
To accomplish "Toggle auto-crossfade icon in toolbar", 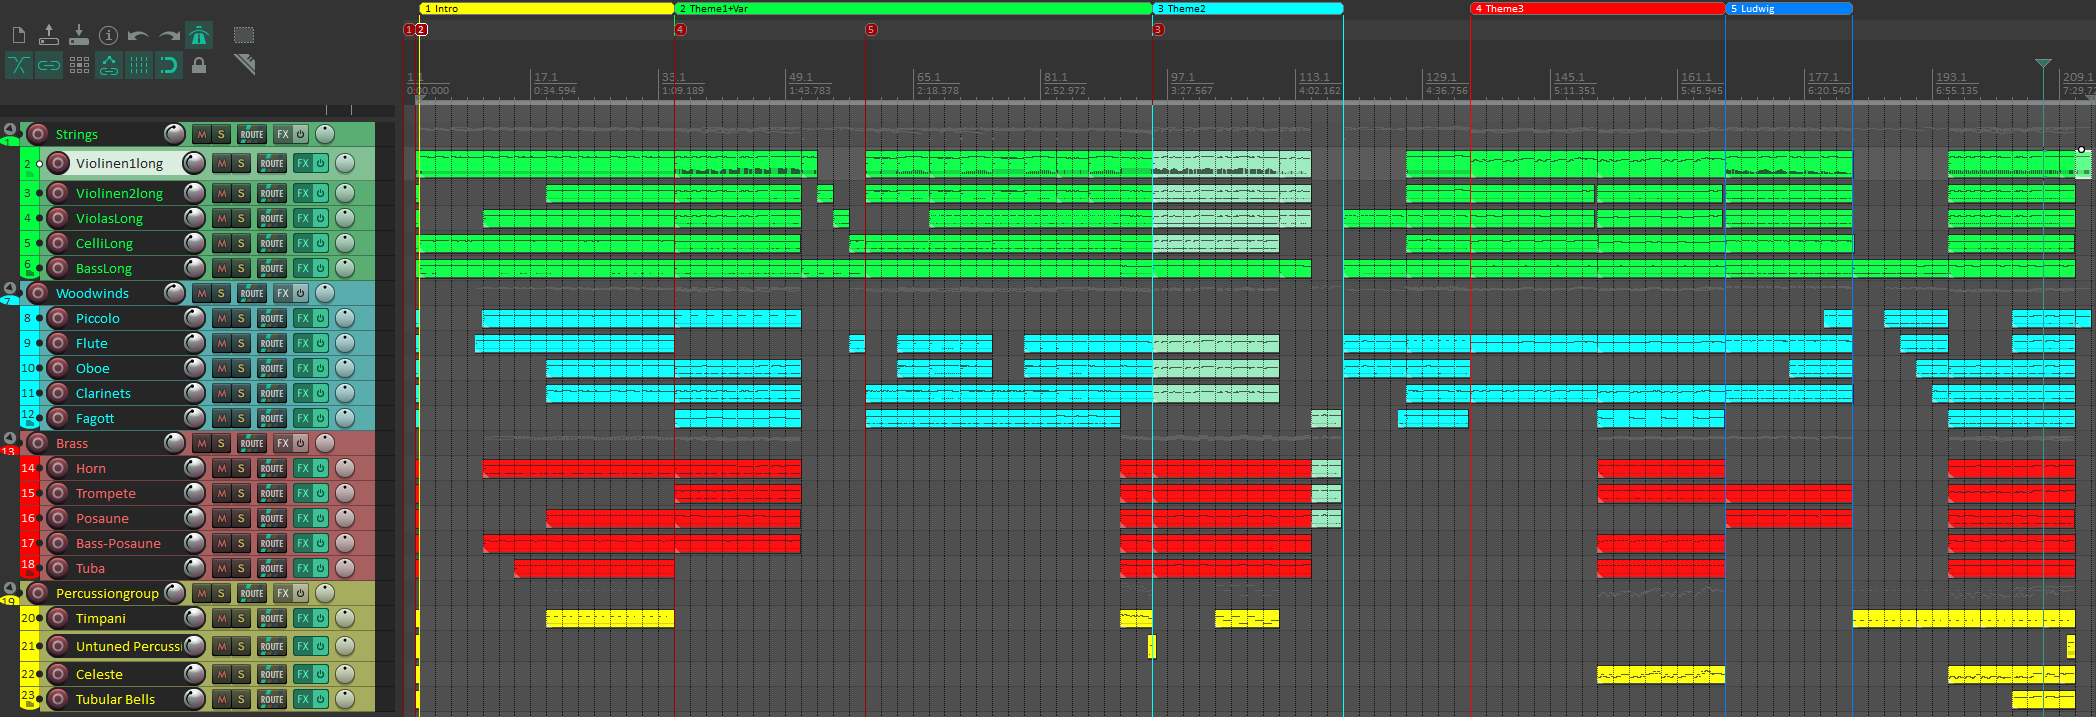I will point(18,66).
